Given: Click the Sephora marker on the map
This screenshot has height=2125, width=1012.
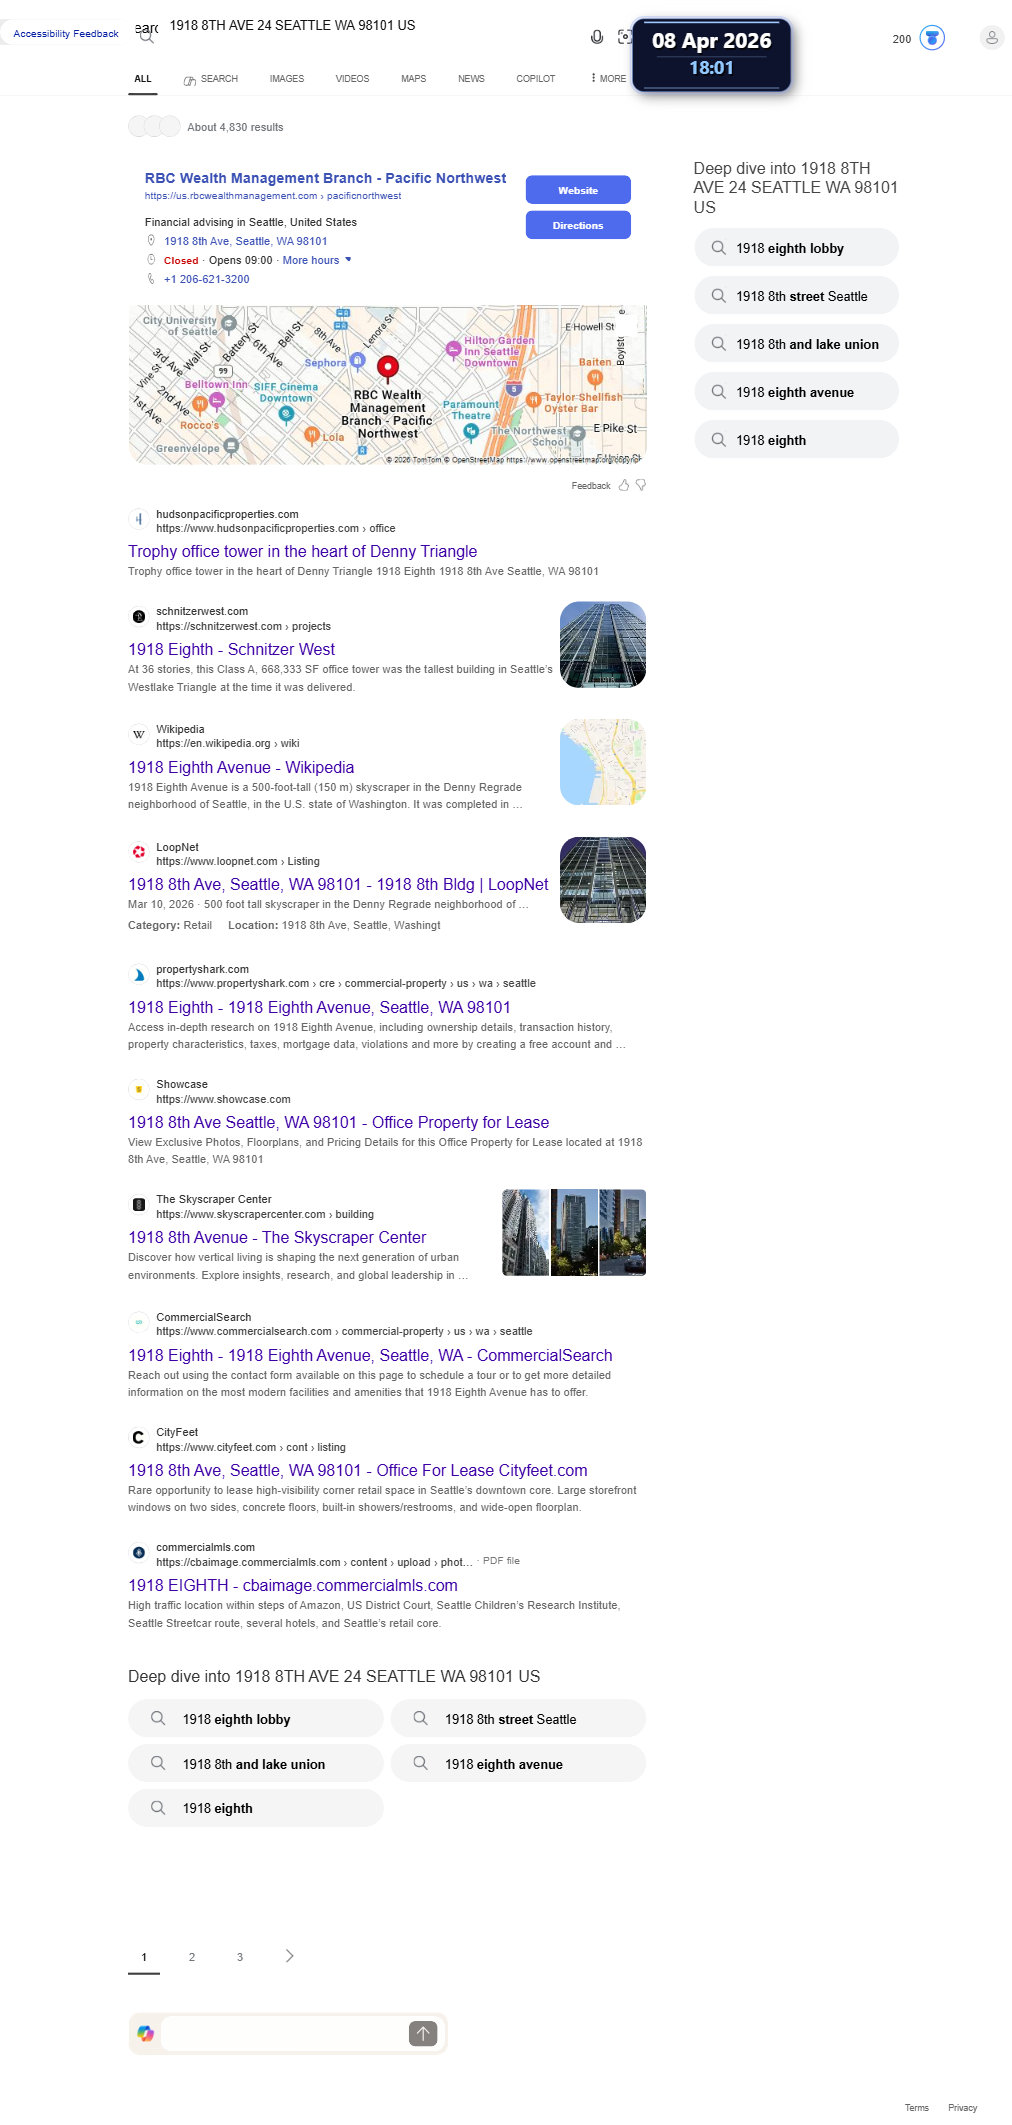Looking at the screenshot, I should 357,361.
